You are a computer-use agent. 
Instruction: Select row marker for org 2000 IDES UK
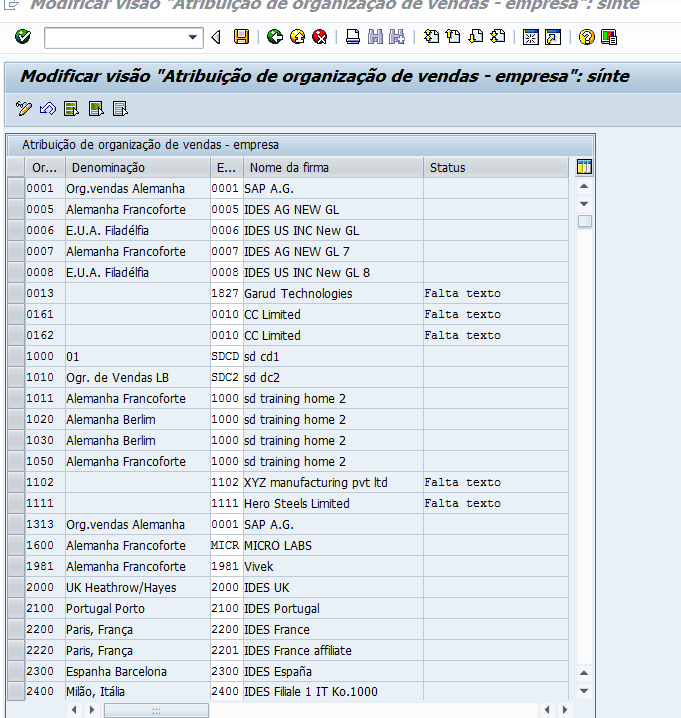point(16,587)
